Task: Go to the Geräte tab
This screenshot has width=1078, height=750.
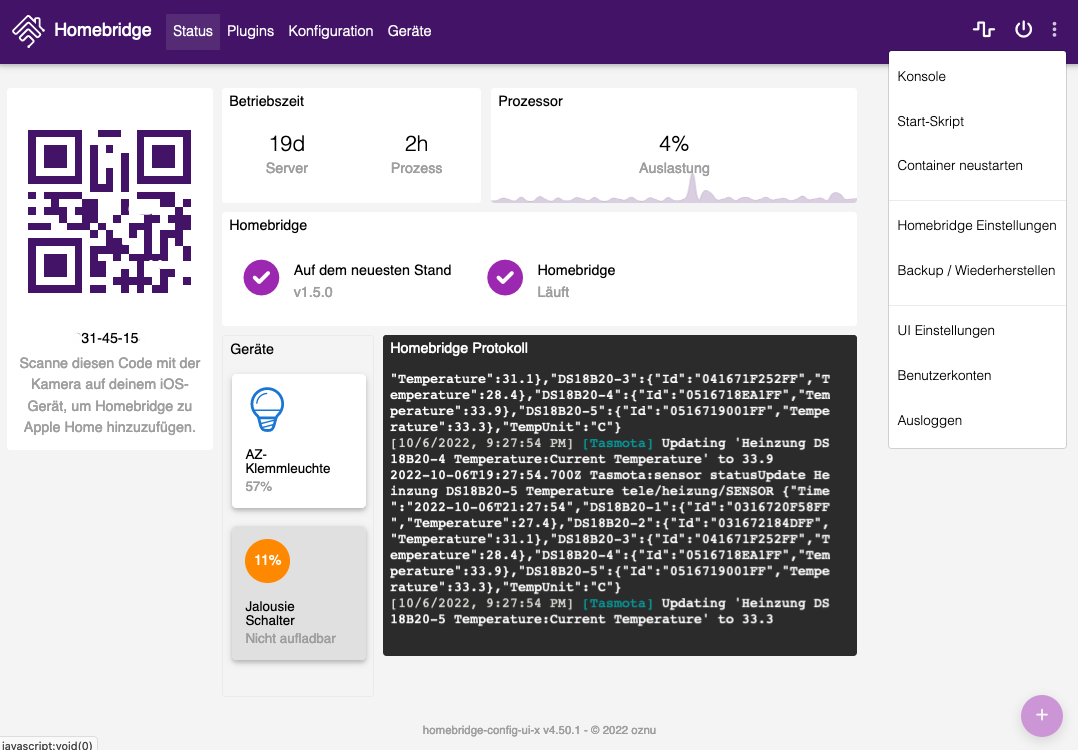Action: pyautogui.click(x=409, y=31)
